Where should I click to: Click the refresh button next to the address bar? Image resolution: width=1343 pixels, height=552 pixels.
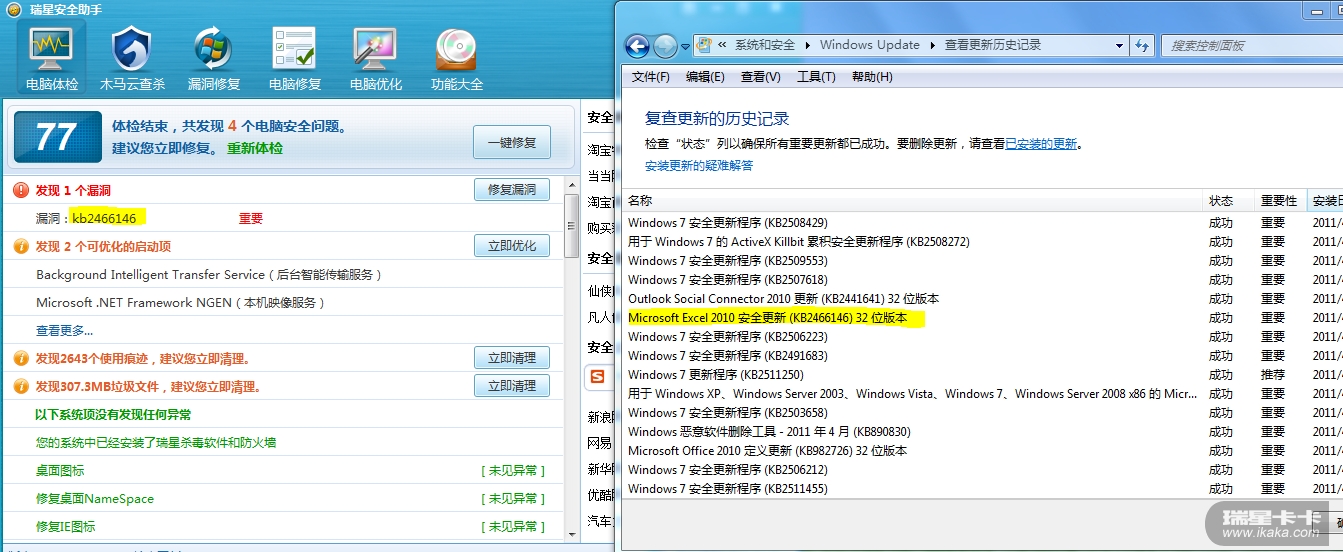click(x=1143, y=45)
